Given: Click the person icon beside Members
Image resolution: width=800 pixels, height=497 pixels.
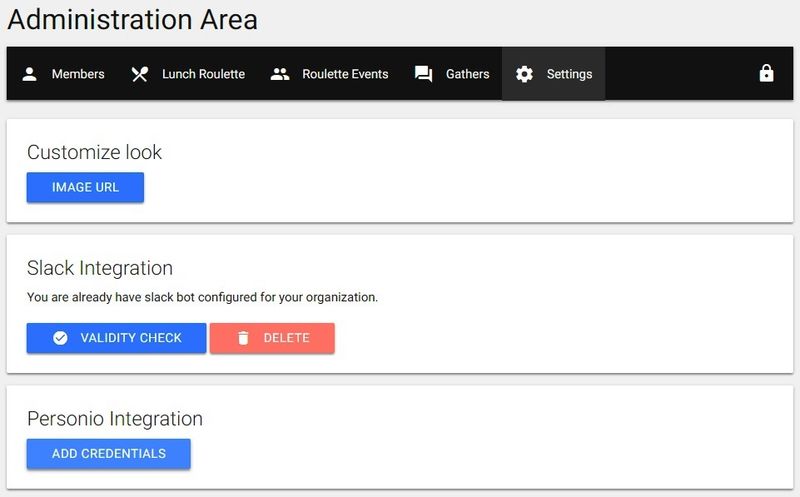Looking at the screenshot, I should (x=30, y=74).
